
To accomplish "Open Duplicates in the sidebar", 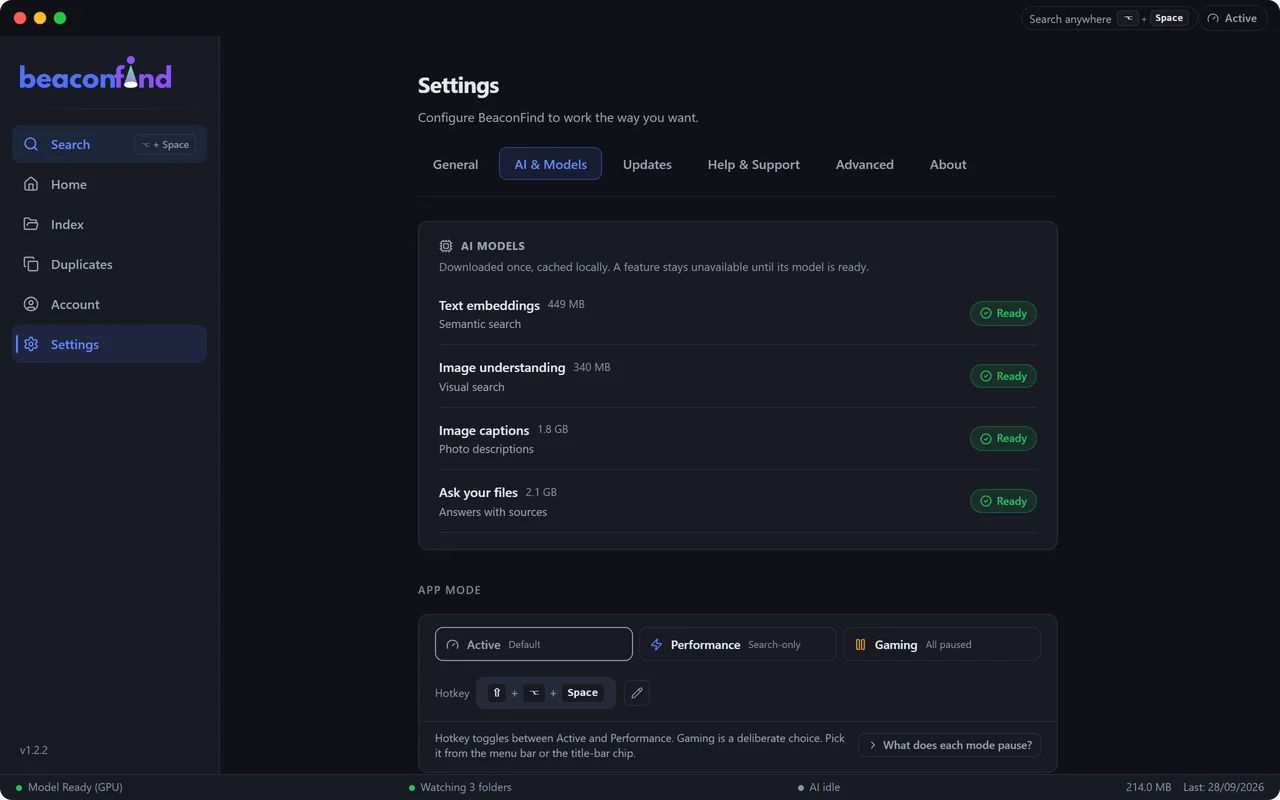I will (x=109, y=264).
